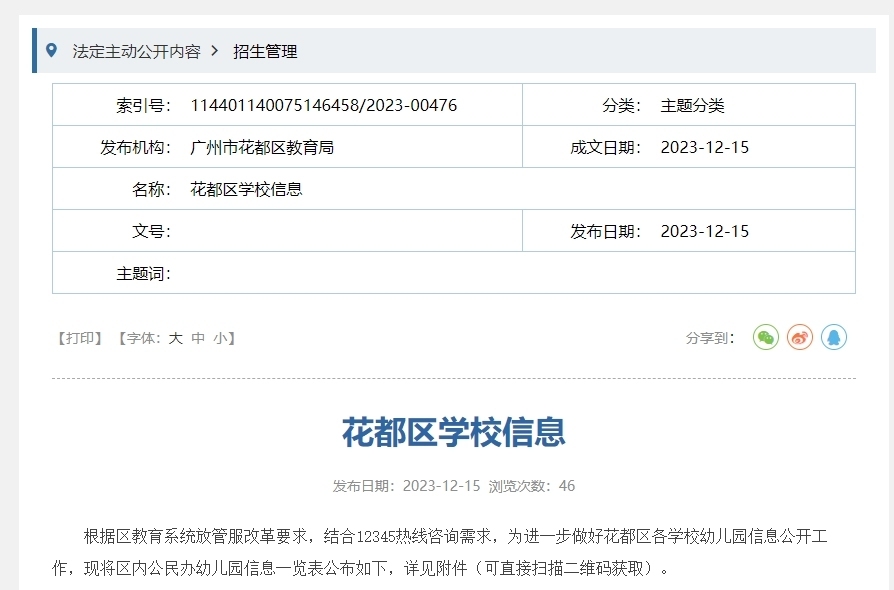Screen dimensions: 894x590
Task: Click the publisher 广州市花都区教育局 cell
Action: [x=262, y=147]
